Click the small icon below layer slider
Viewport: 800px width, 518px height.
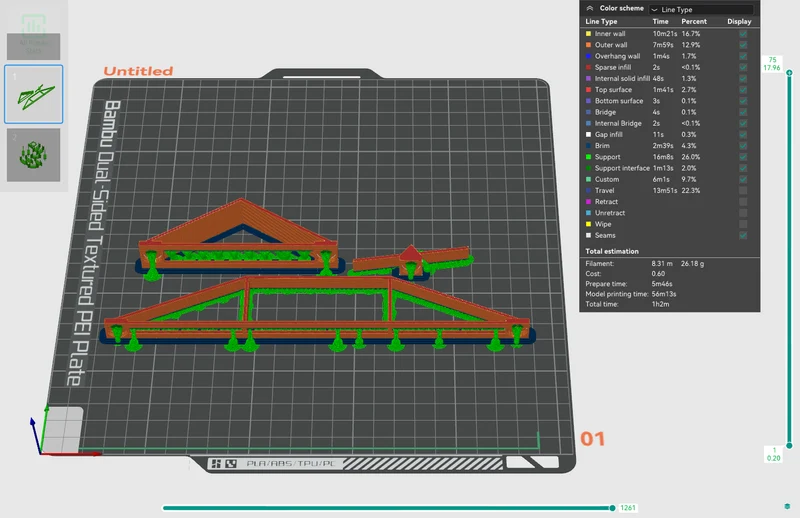(x=787, y=506)
